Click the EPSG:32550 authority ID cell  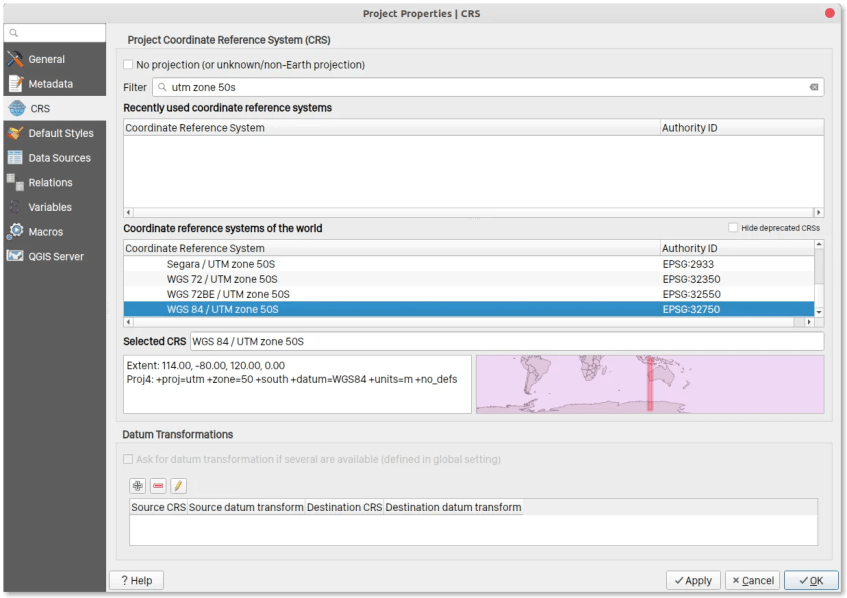pos(691,294)
